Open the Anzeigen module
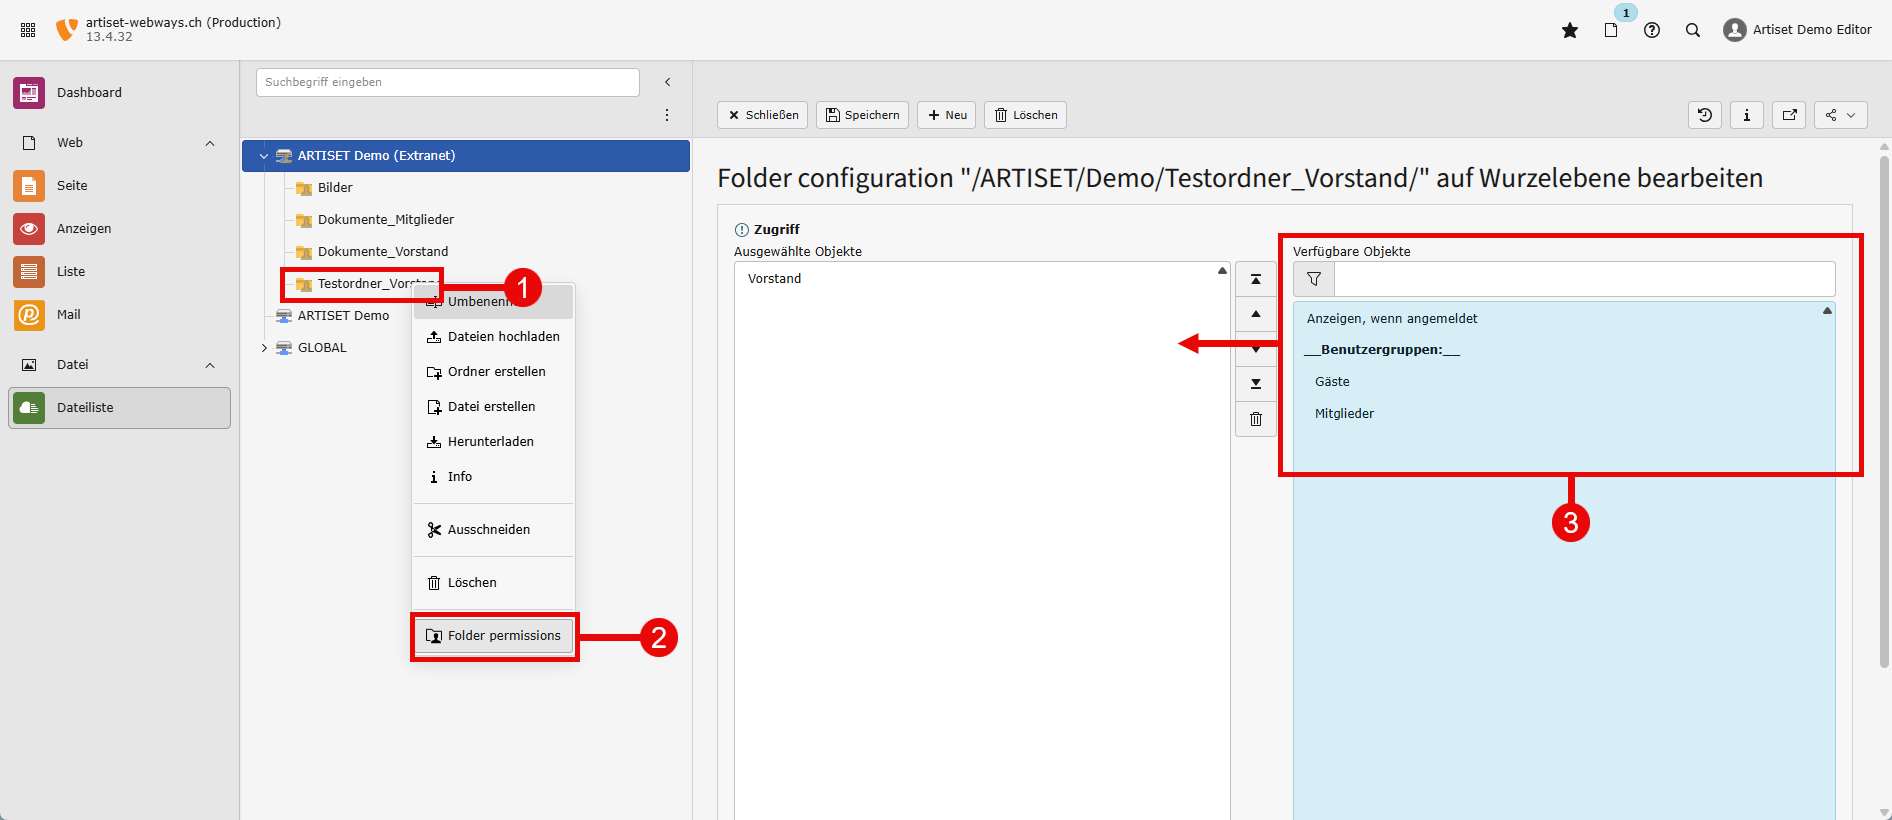1892x820 pixels. (x=120, y=229)
